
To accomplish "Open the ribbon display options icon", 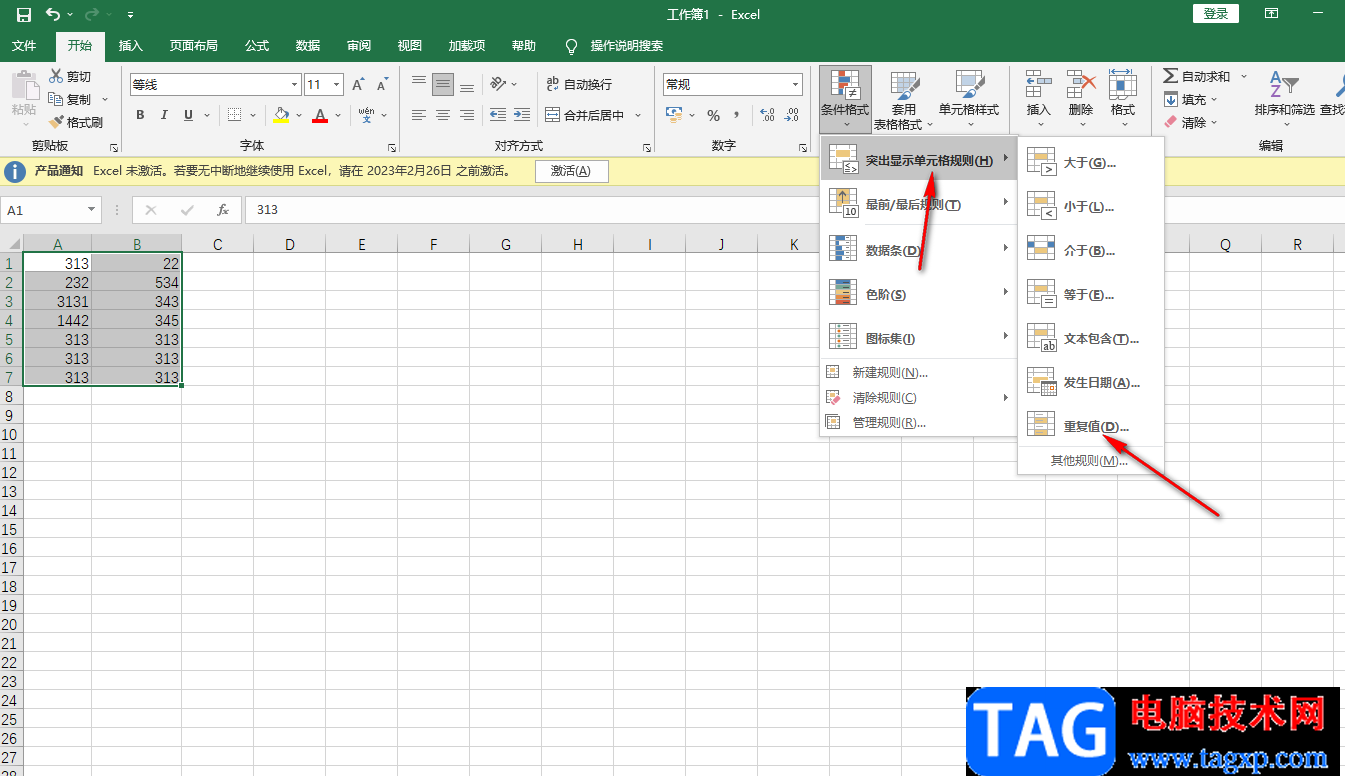I will [x=1271, y=14].
